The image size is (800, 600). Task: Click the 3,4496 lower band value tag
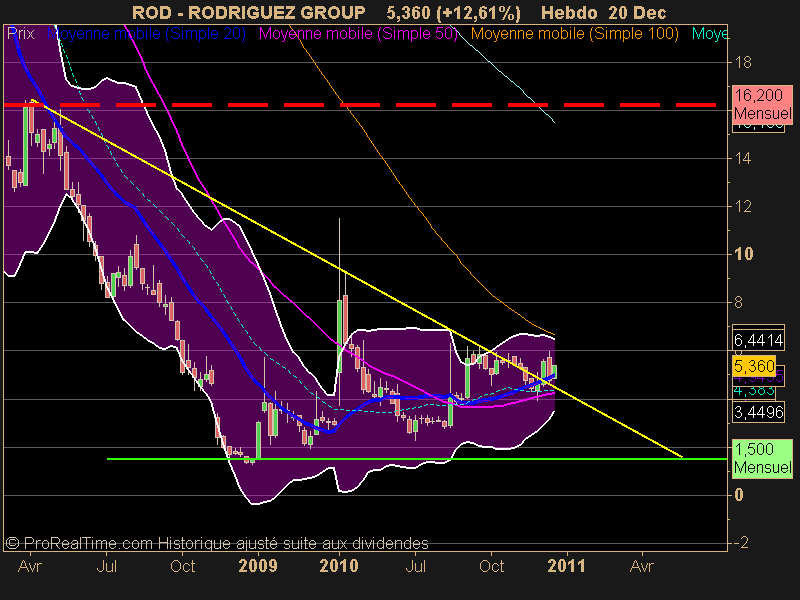click(759, 412)
